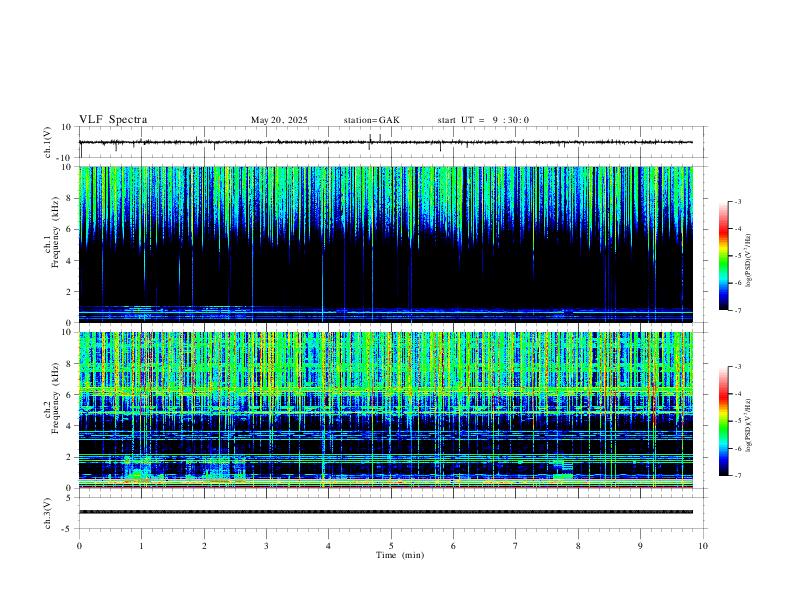The width and height of the screenshot is (792, 612).
Task: Click the 'station=GAK' label
Action: 371,120
